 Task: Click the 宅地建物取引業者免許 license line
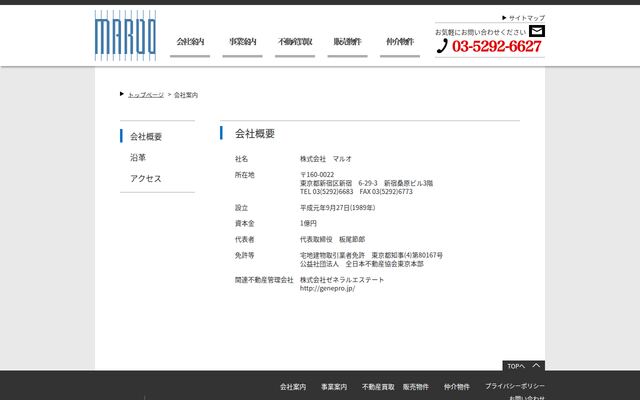(x=371, y=255)
